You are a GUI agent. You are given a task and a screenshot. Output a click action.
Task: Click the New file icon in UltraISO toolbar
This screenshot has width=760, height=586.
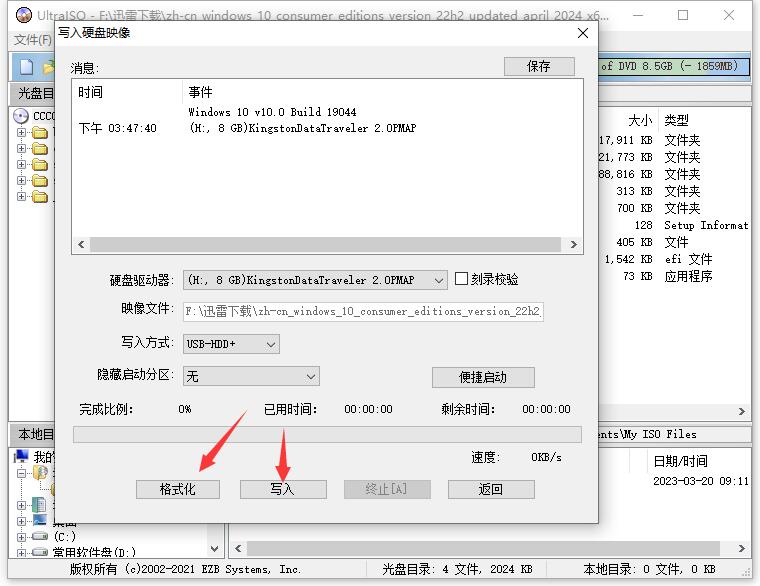27,66
